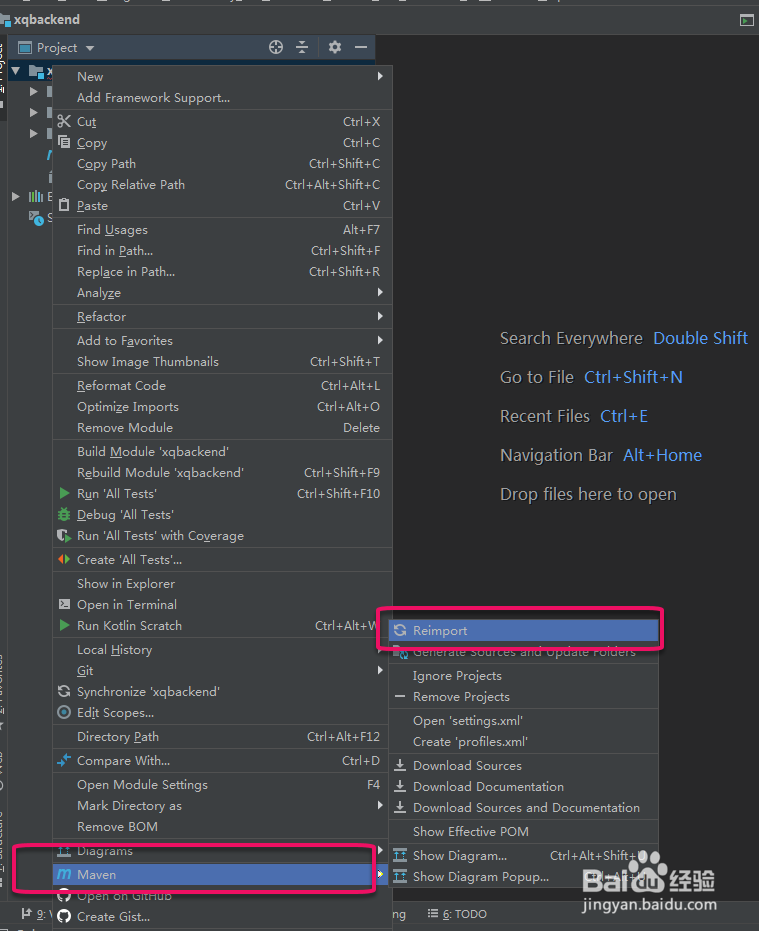Screen dimensions: 759x931
Task: Choose Cut from the context menu
Action: [87, 122]
